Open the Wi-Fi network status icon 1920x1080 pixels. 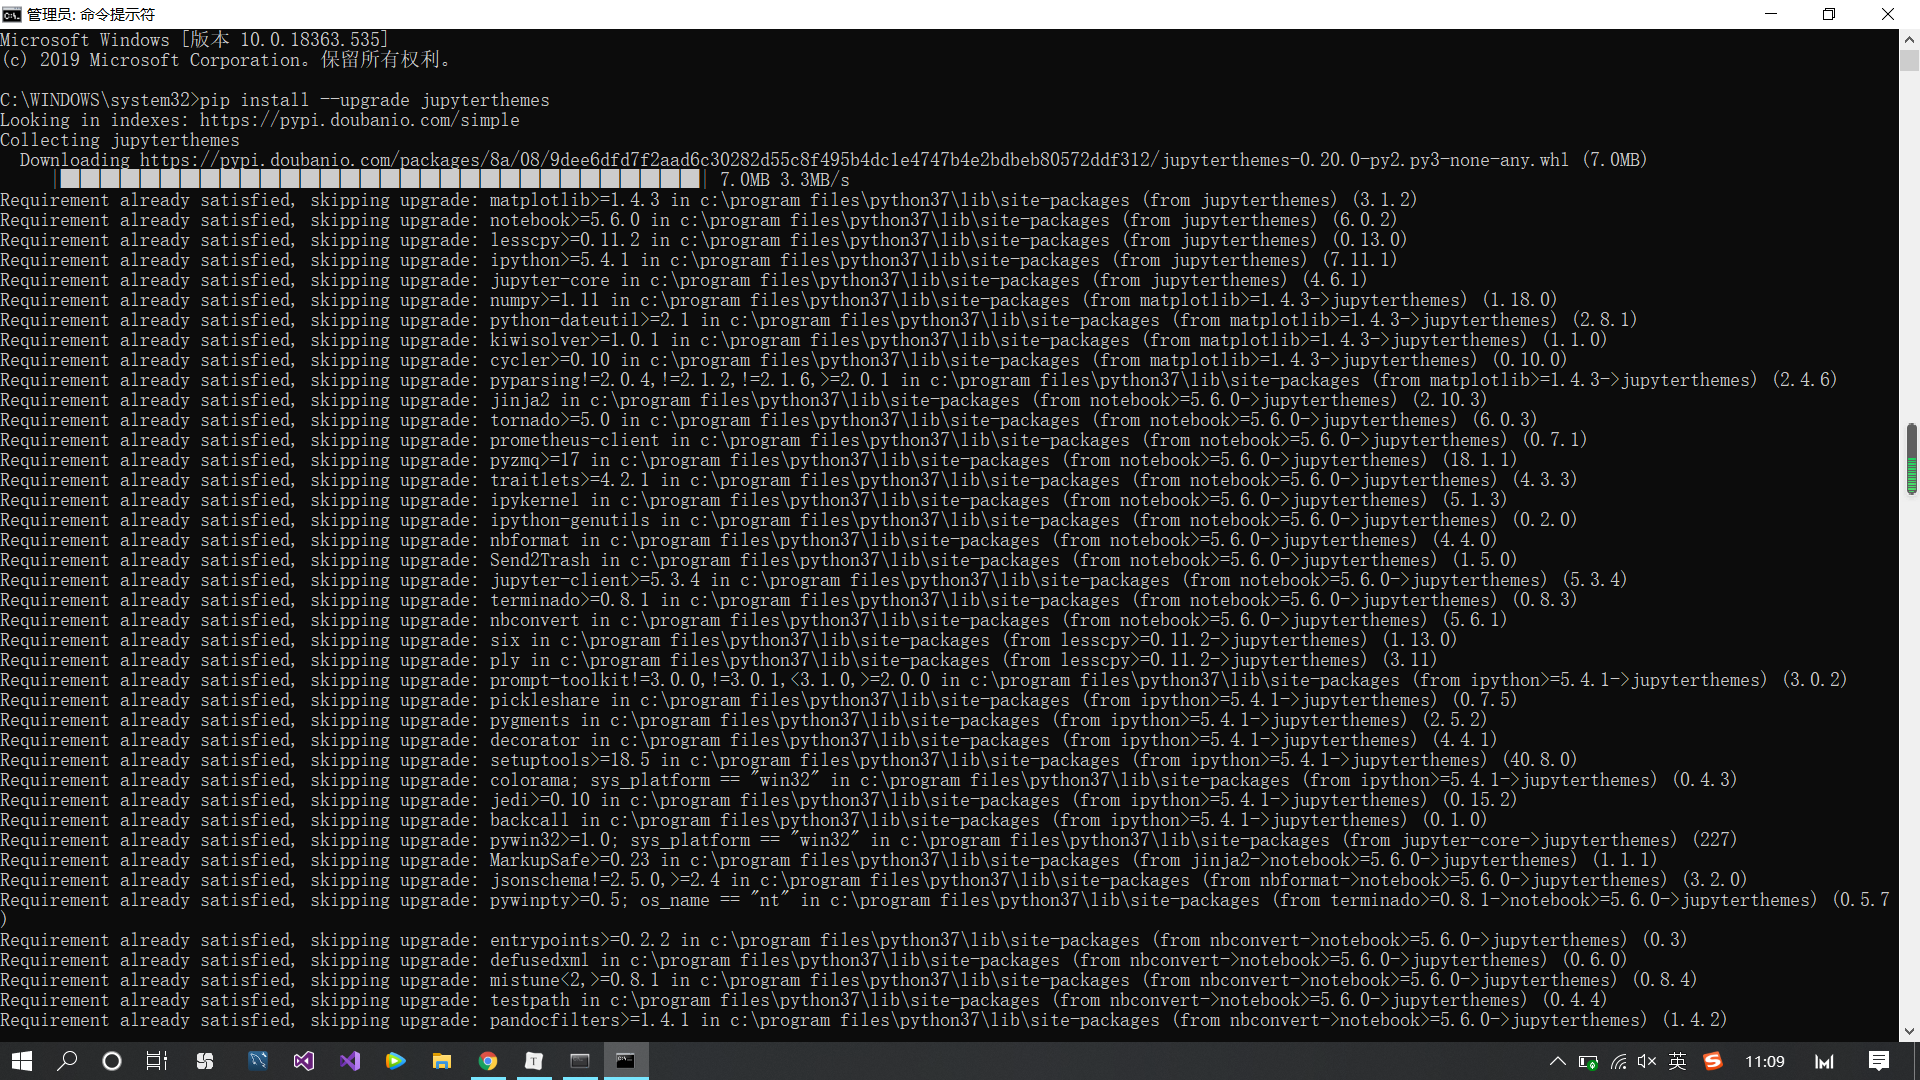(1618, 1061)
